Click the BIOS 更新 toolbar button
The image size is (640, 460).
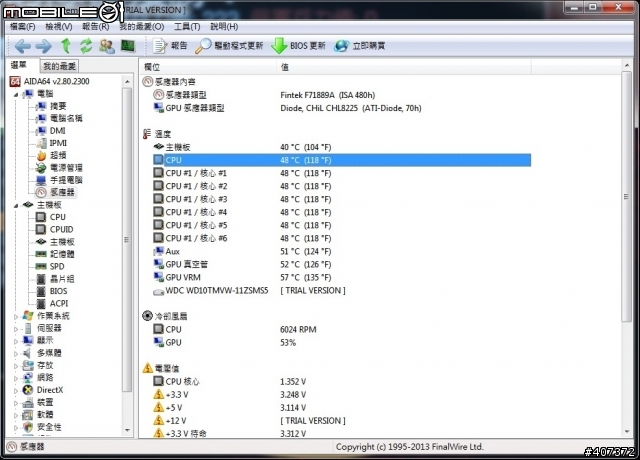point(299,46)
